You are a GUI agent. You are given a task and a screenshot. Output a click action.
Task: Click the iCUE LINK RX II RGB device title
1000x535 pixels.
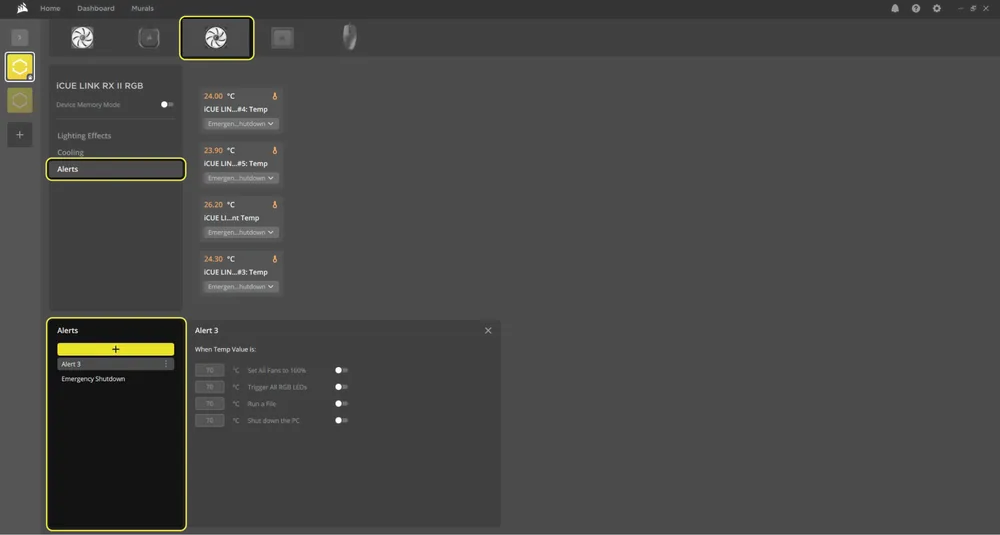pos(99,85)
